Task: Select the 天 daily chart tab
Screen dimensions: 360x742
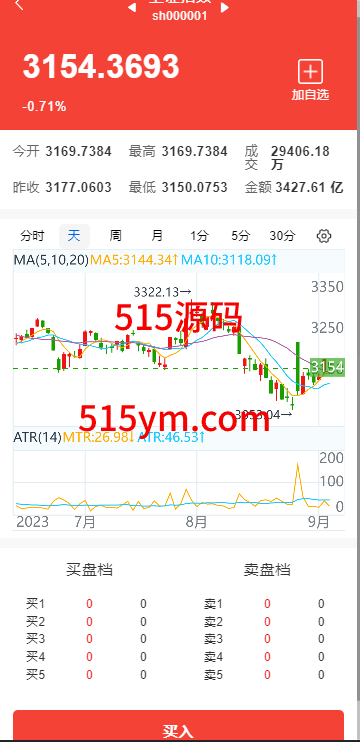Action: [74, 236]
